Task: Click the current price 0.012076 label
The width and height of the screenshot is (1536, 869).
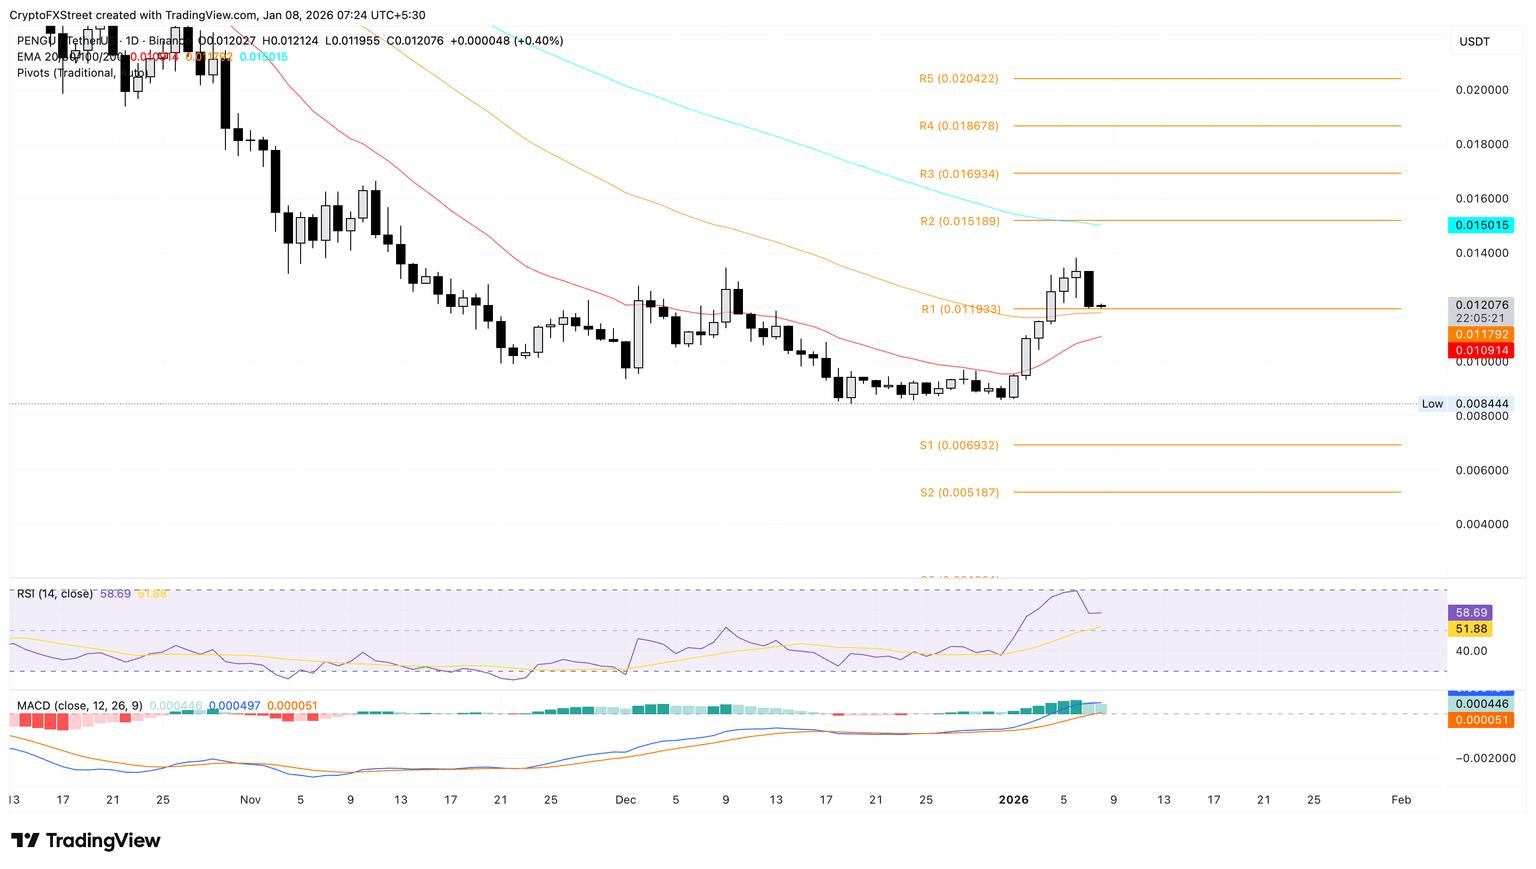Action: [x=1480, y=304]
